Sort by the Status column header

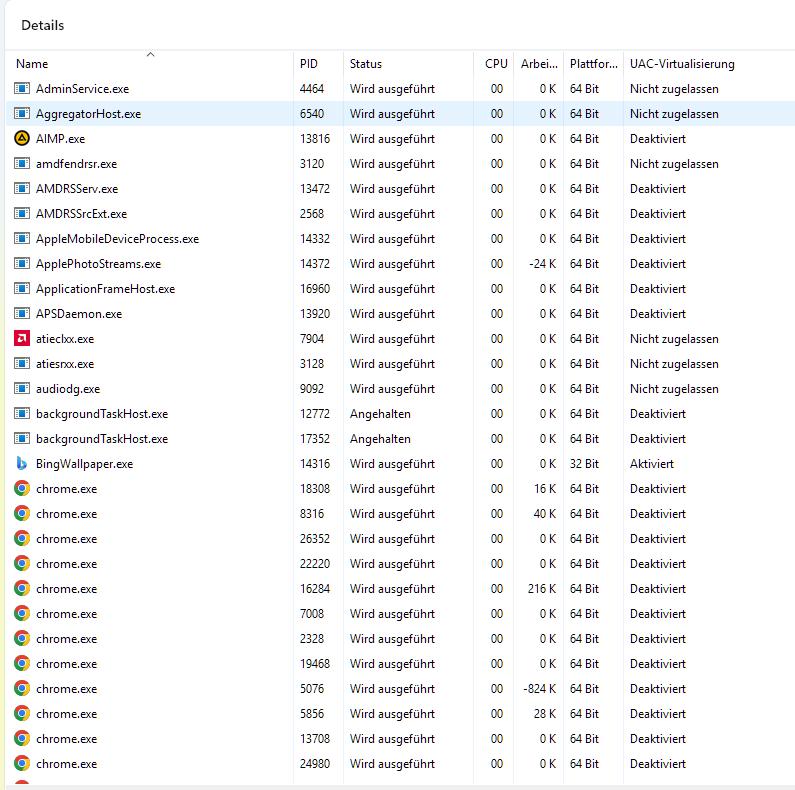[366, 64]
